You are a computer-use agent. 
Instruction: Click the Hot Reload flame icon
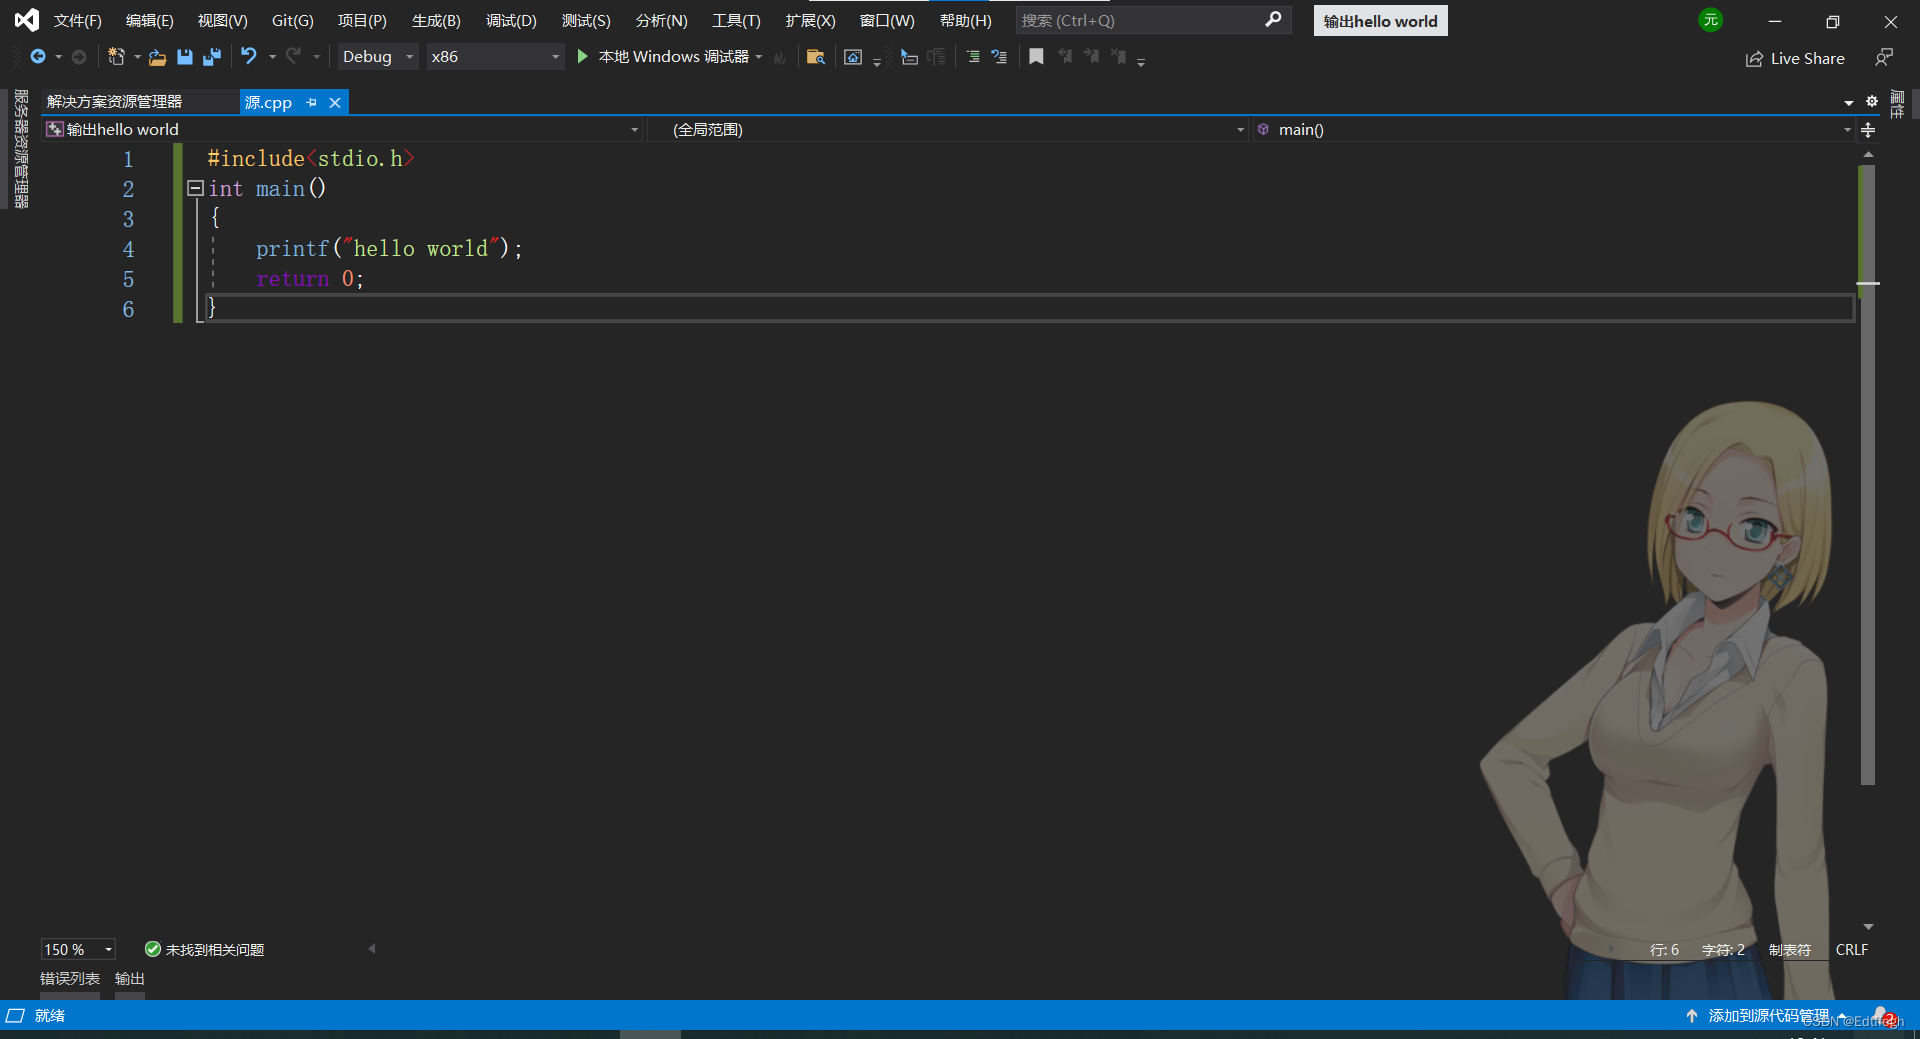tap(780, 58)
